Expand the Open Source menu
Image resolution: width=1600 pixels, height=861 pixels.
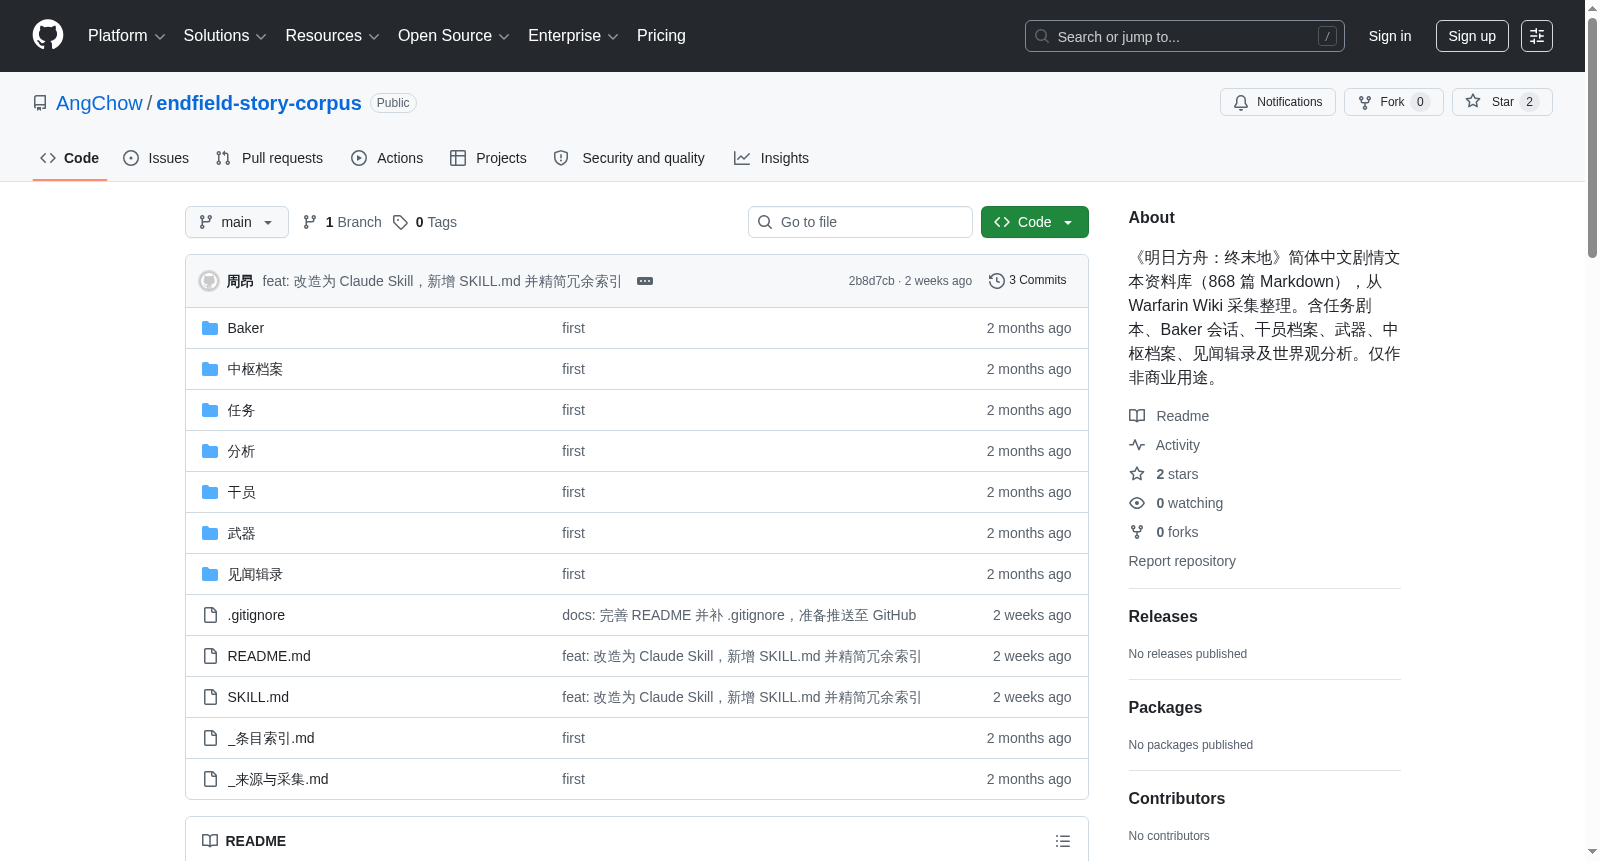(453, 36)
